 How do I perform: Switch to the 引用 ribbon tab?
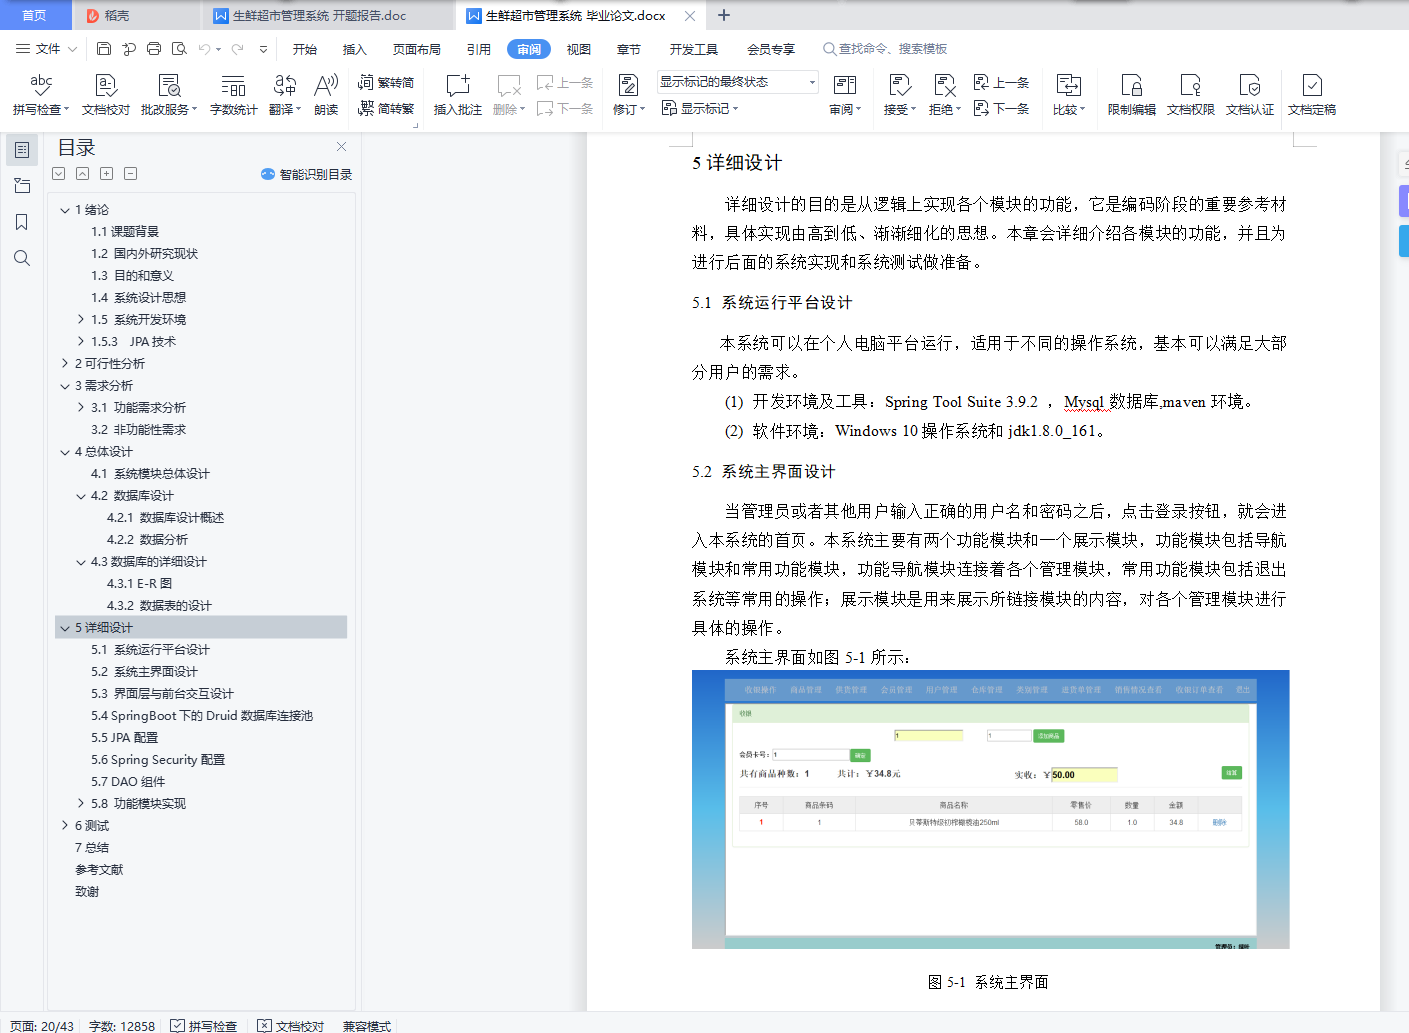point(479,49)
